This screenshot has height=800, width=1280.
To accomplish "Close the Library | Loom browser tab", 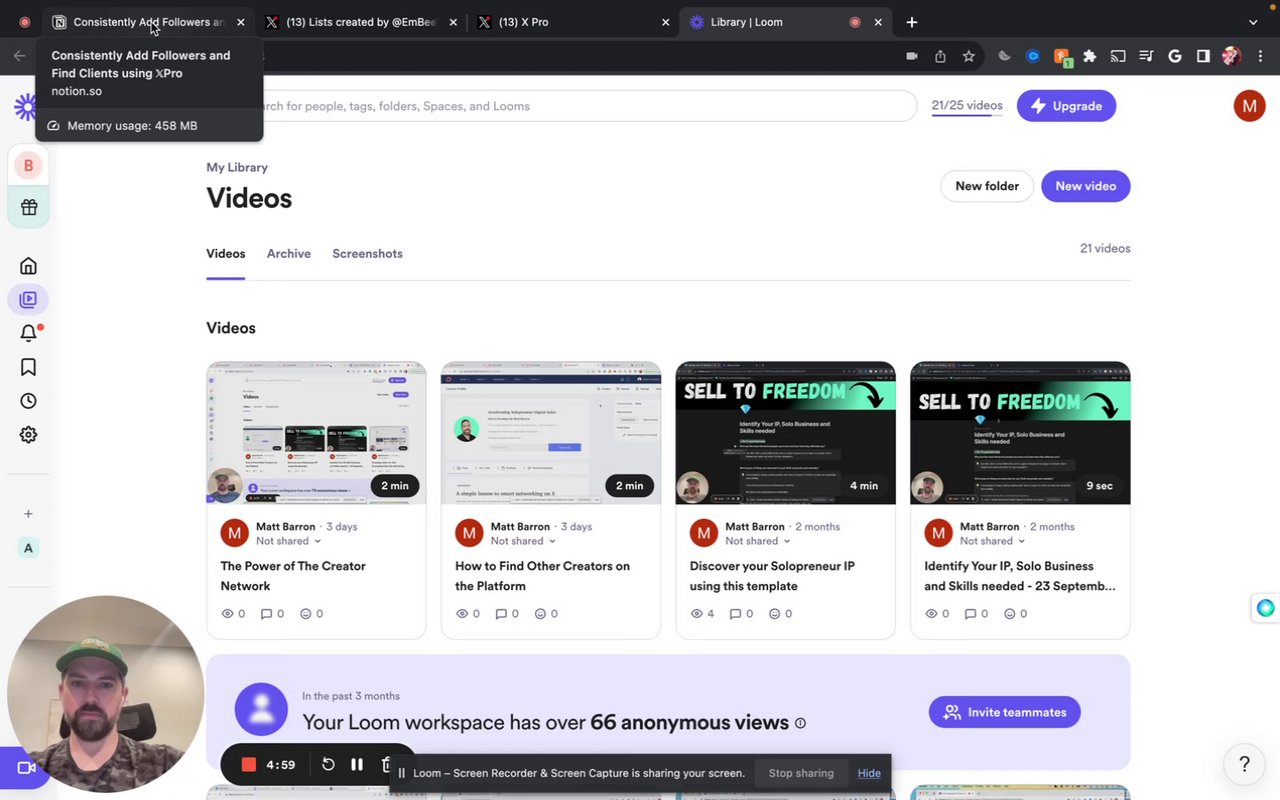I will pyautogui.click(x=878, y=22).
